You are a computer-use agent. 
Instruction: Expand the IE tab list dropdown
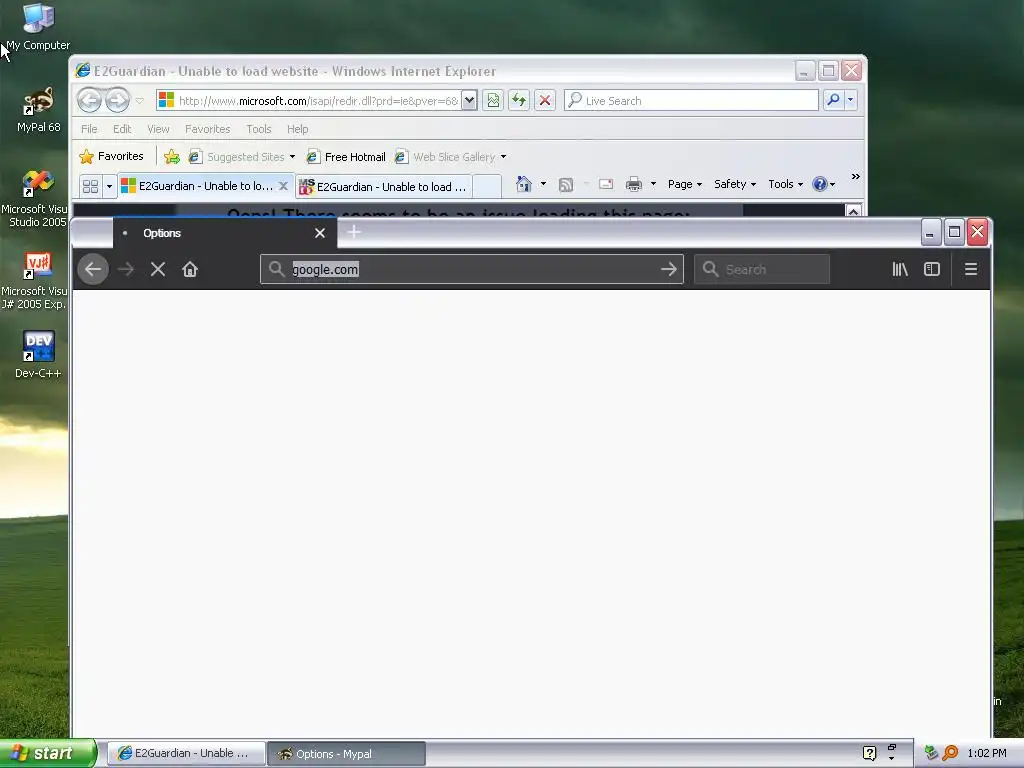click(109, 186)
